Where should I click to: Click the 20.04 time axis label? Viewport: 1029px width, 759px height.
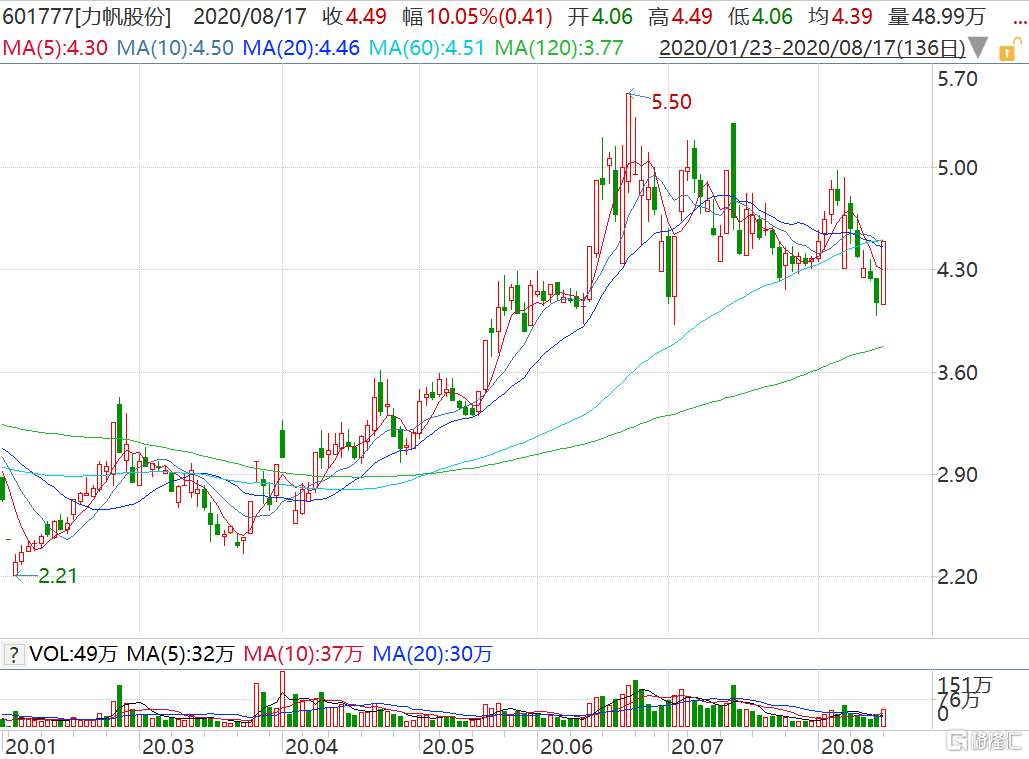point(312,747)
